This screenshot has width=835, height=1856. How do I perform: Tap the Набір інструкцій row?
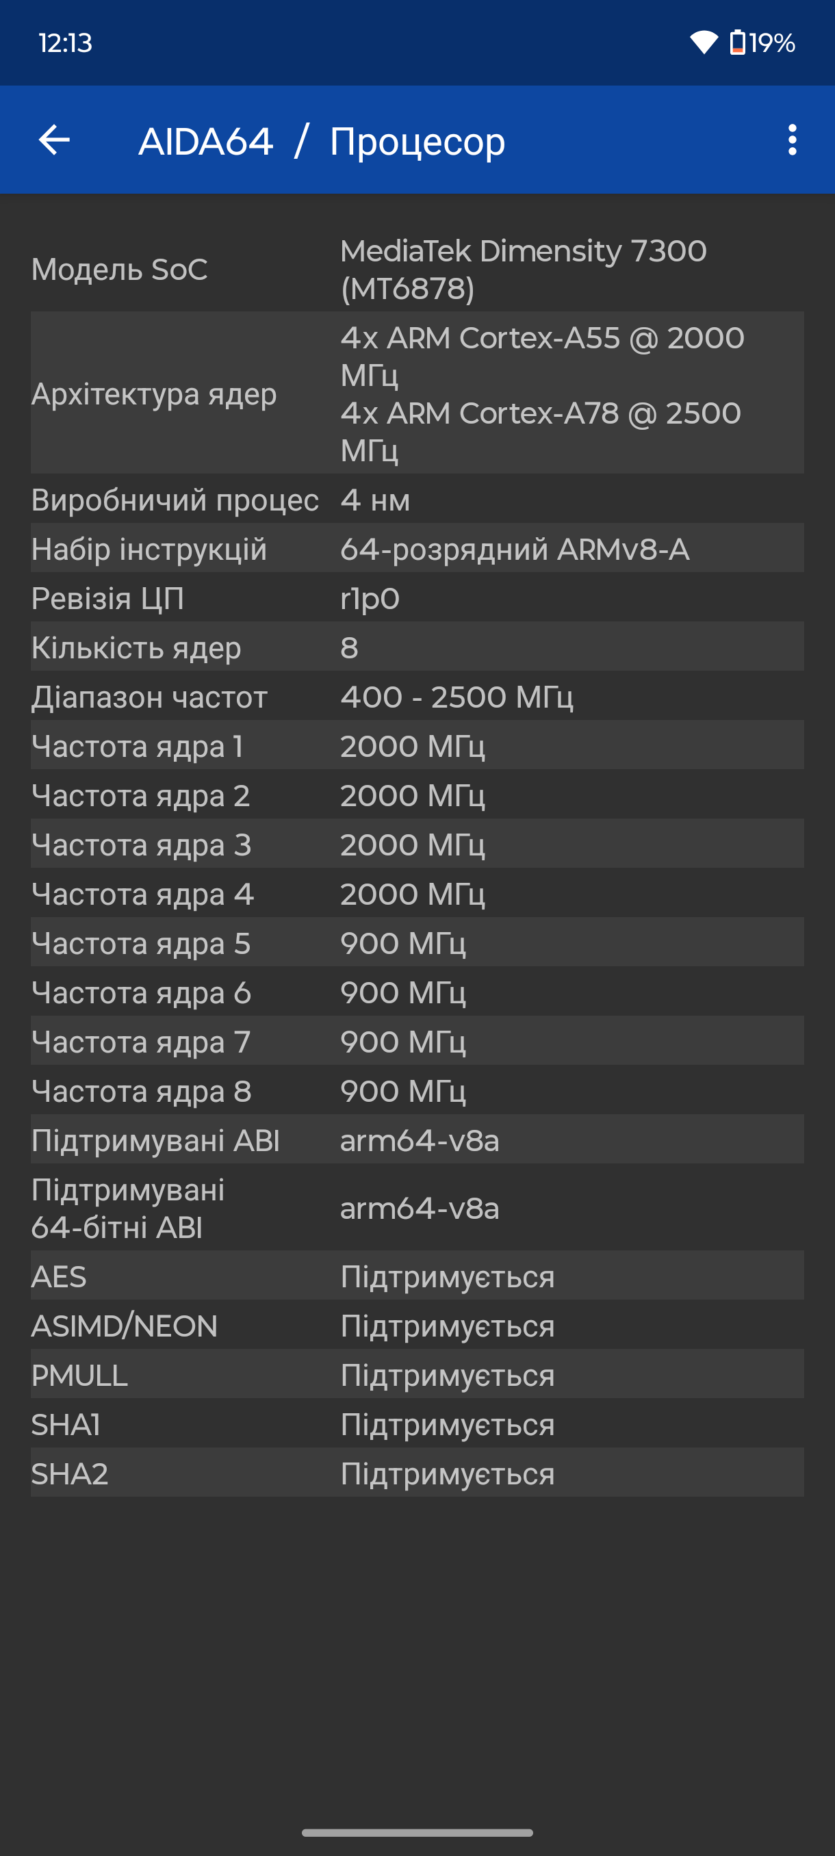pos(417,548)
